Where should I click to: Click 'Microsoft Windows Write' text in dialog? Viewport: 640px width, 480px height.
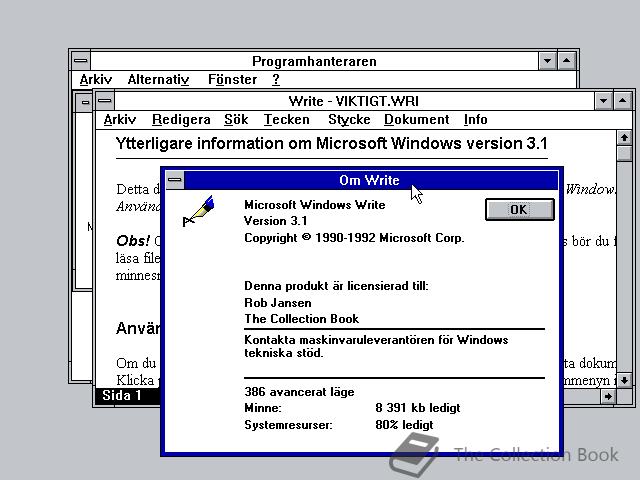[x=314, y=204]
